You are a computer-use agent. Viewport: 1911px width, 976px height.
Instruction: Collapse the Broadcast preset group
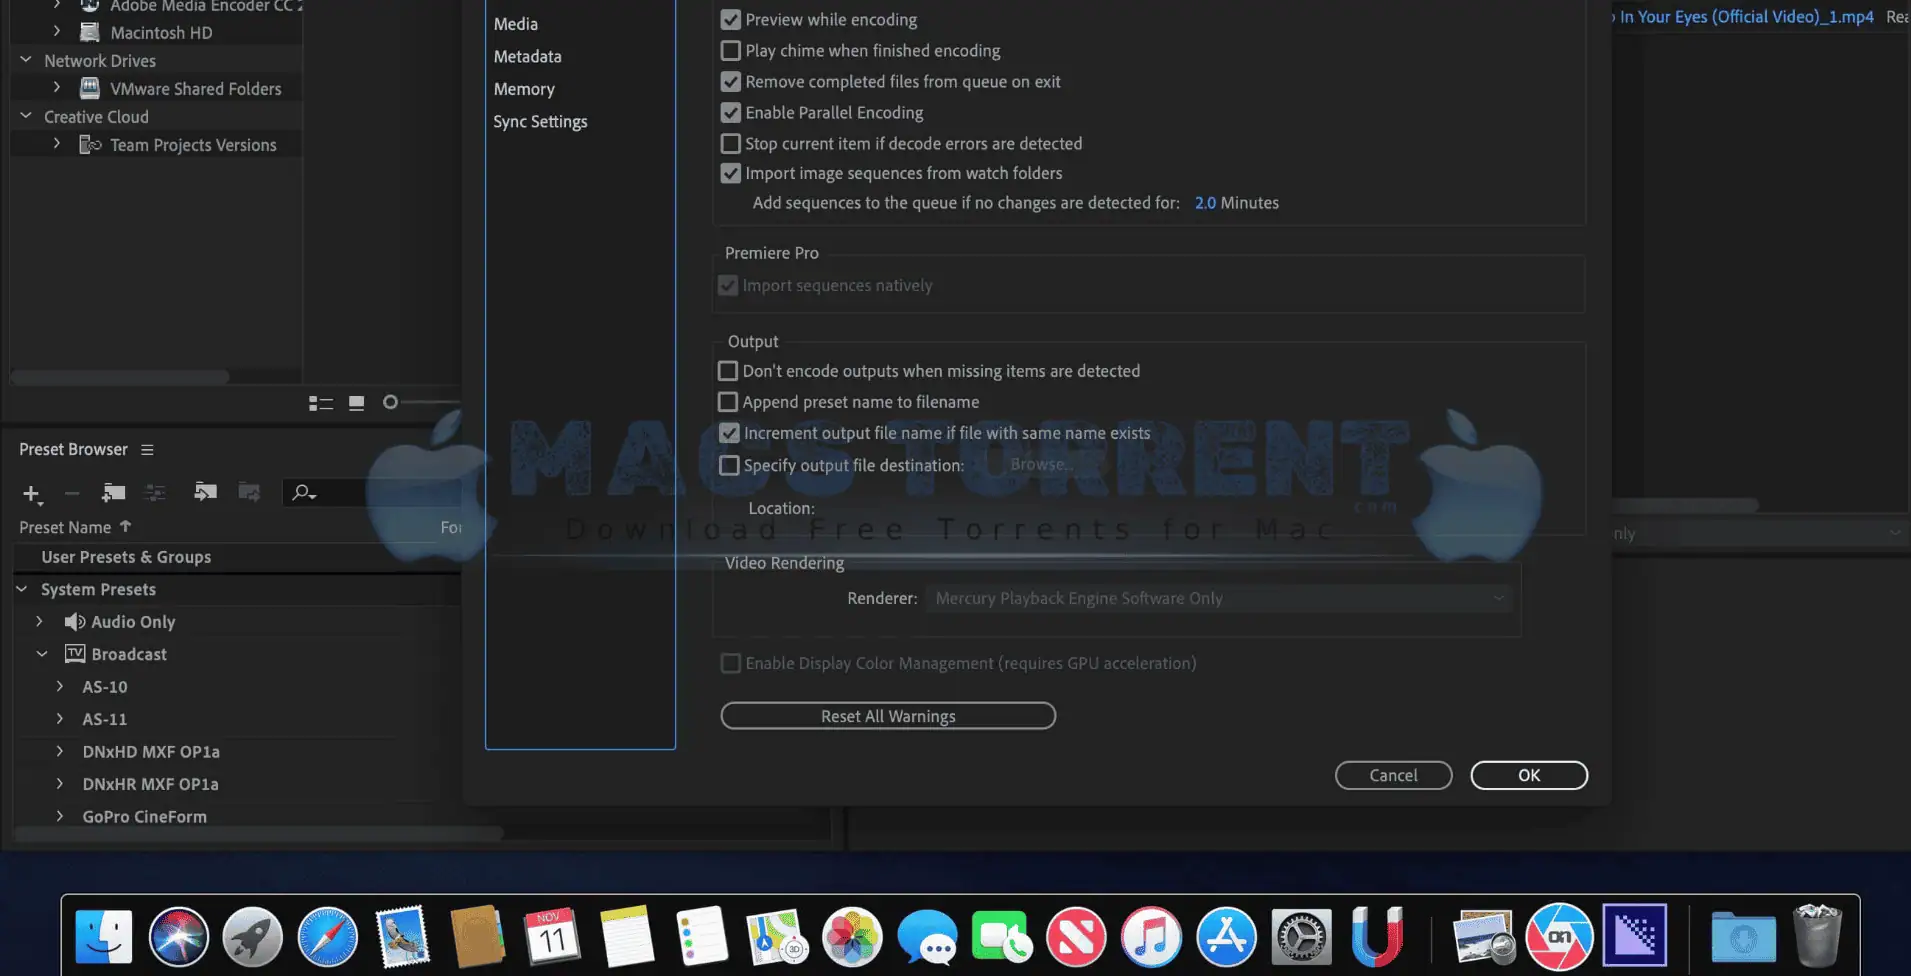pyautogui.click(x=42, y=654)
